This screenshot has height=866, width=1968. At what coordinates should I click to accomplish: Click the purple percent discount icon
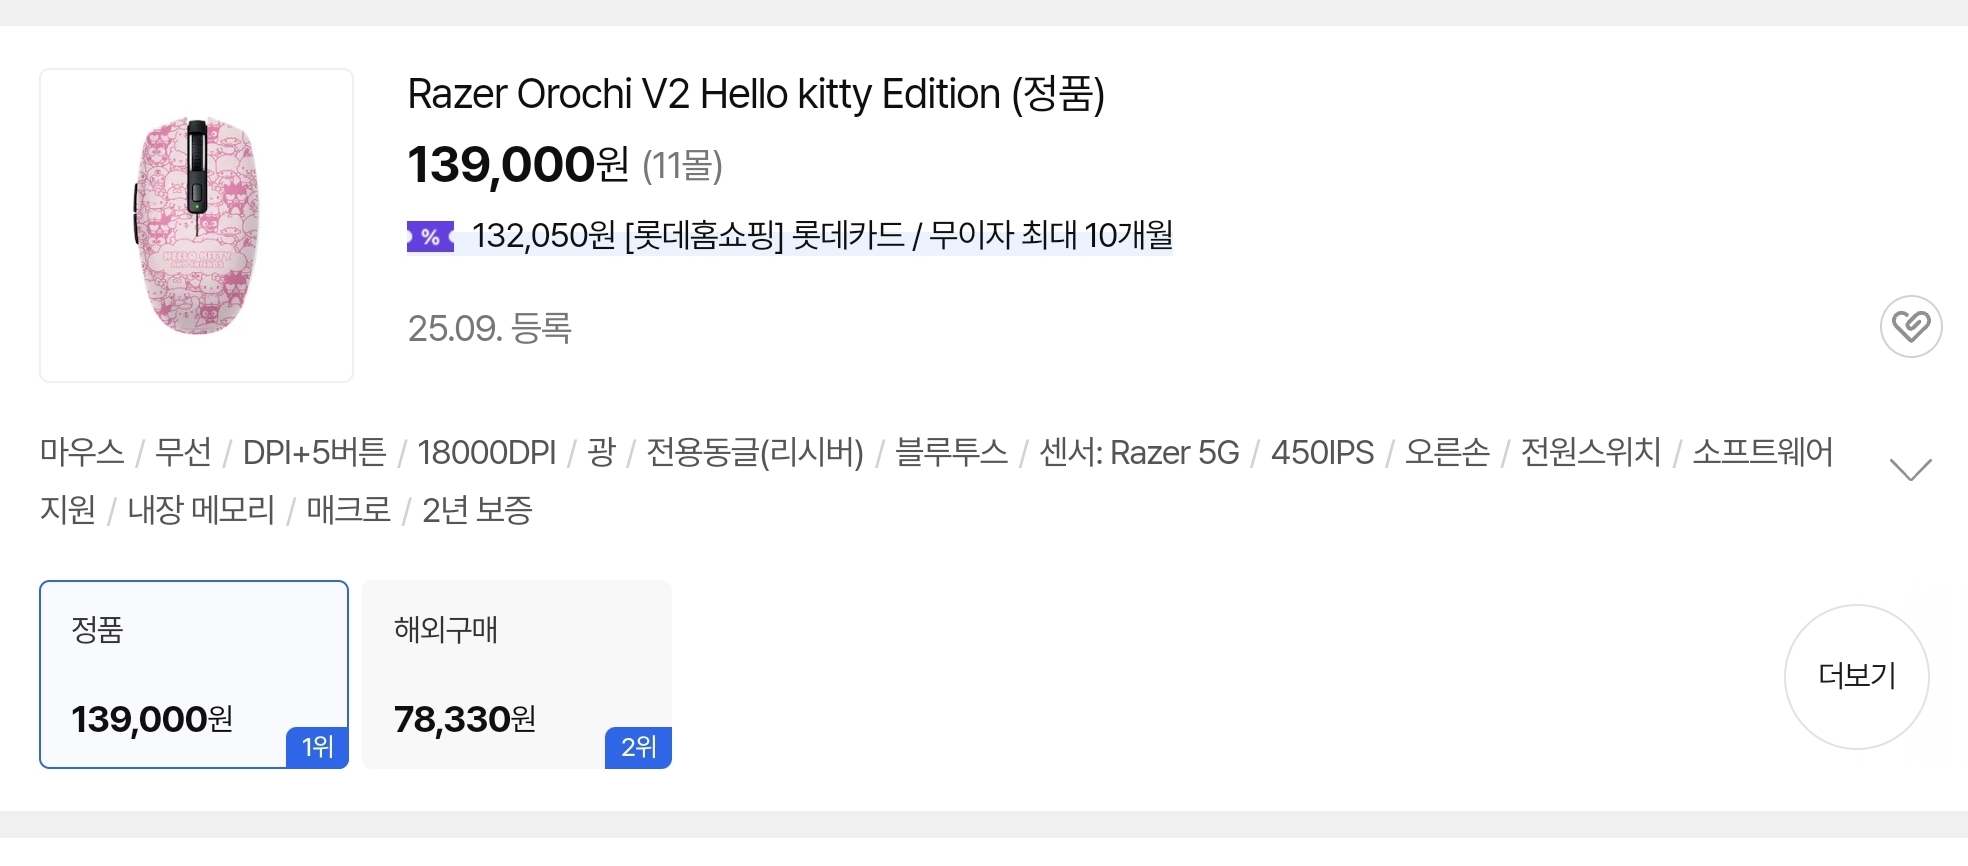coord(430,237)
